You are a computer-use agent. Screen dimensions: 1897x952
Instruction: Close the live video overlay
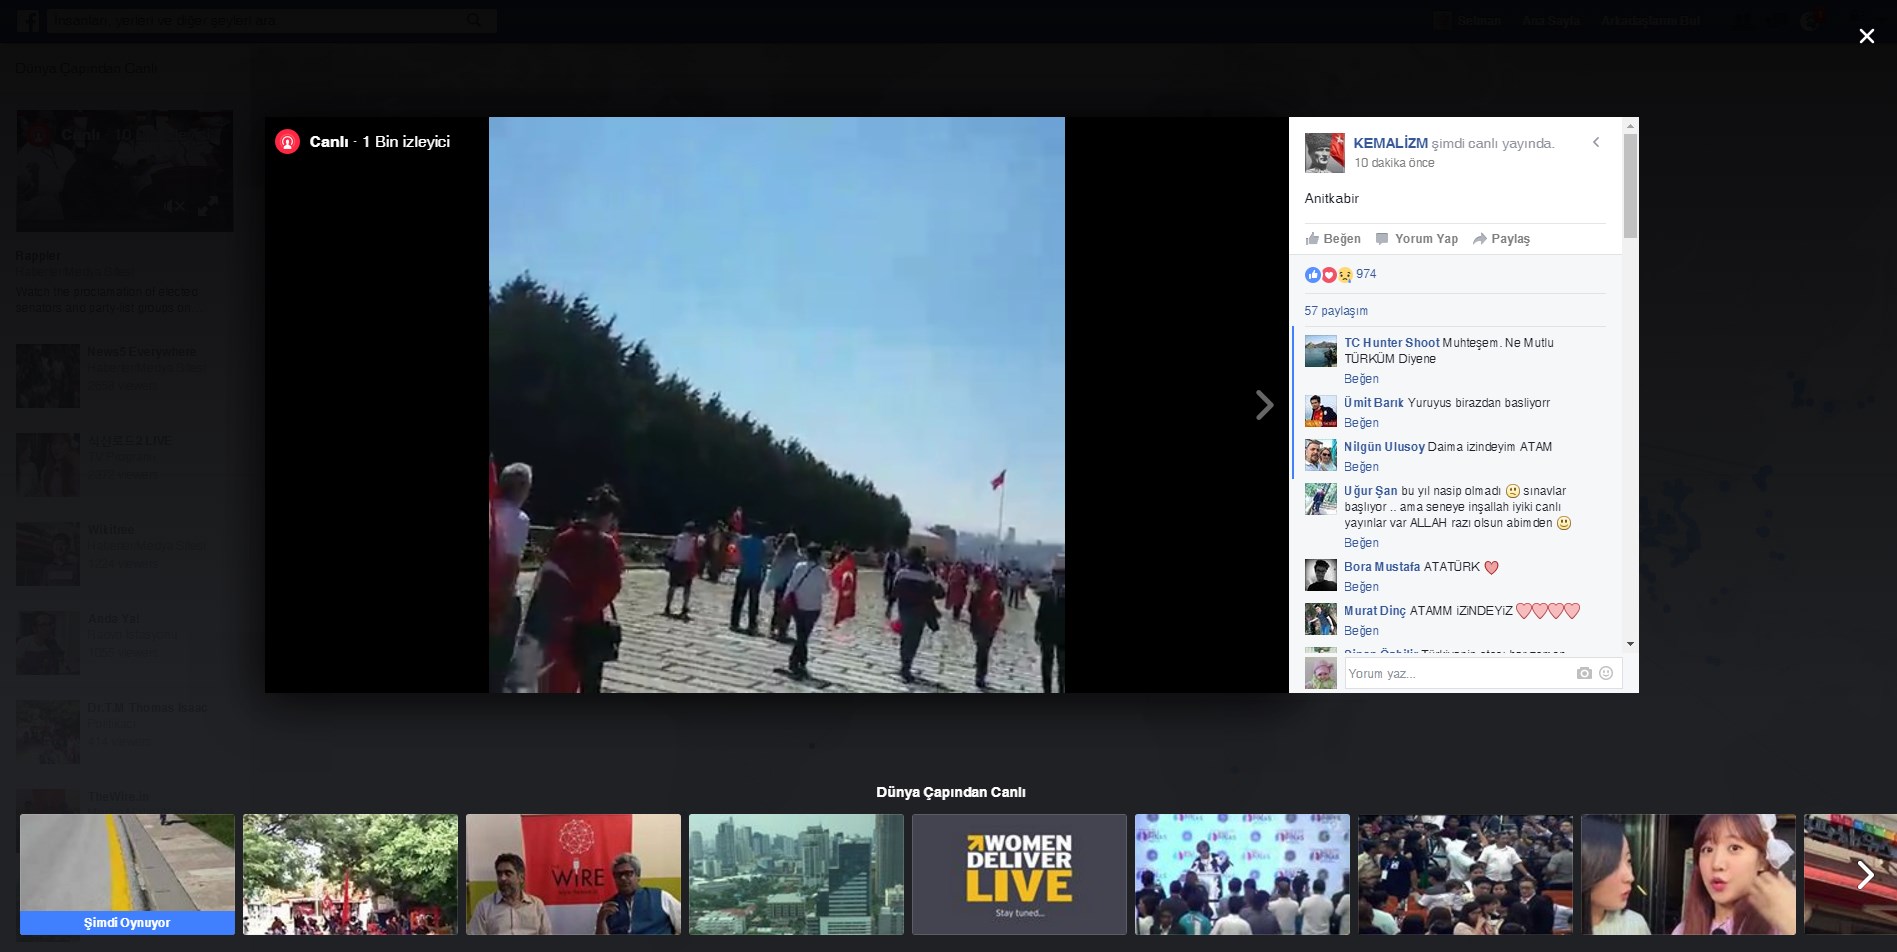pos(1866,36)
